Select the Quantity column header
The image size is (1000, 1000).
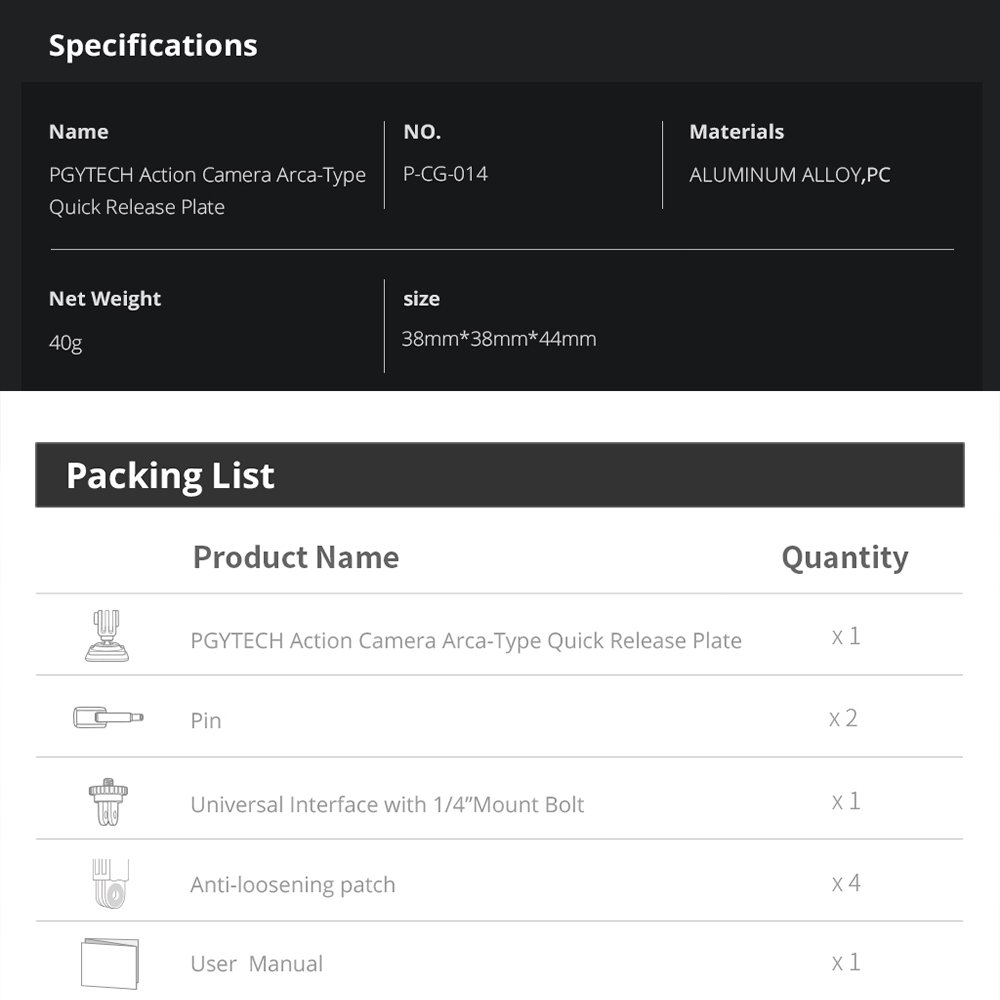click(x=845, y=558)
